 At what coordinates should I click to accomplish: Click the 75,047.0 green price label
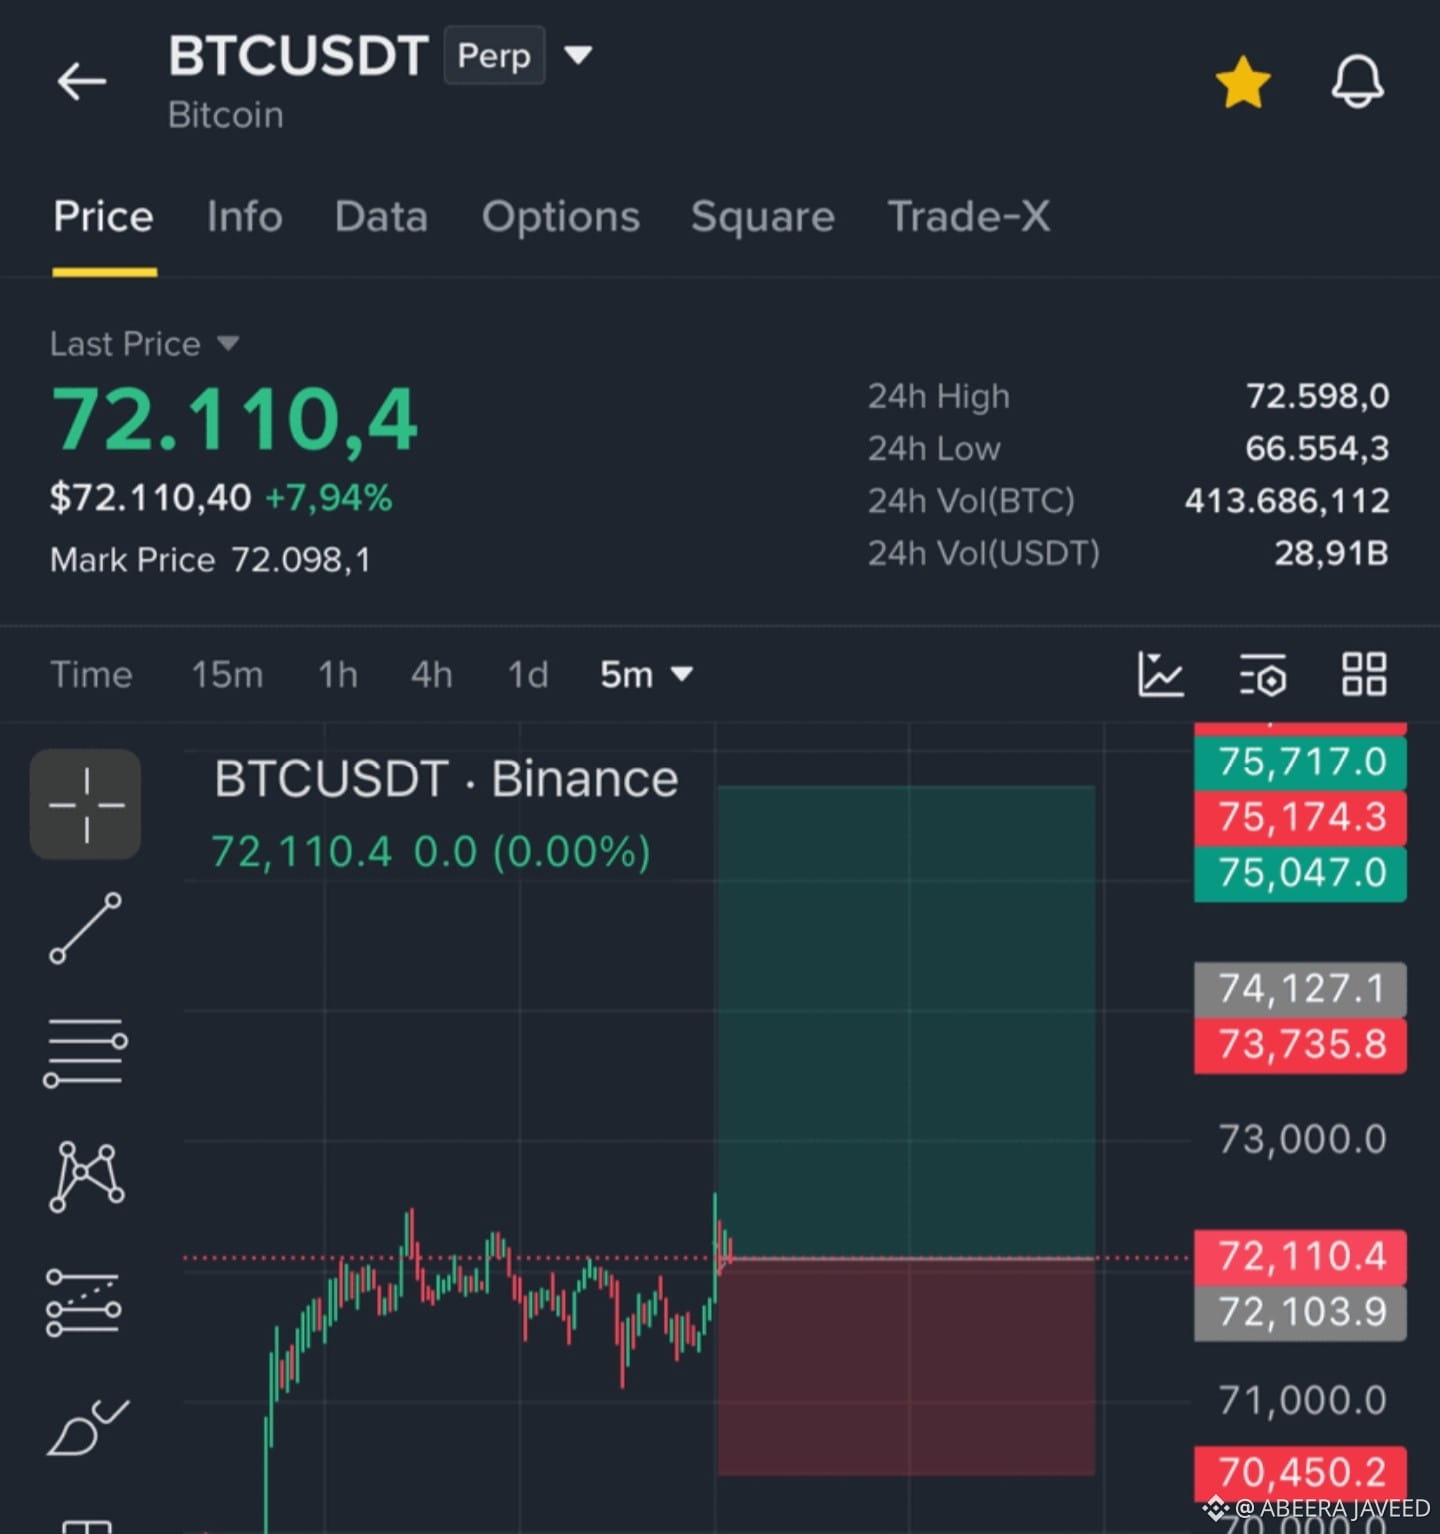pos(1301,873)
